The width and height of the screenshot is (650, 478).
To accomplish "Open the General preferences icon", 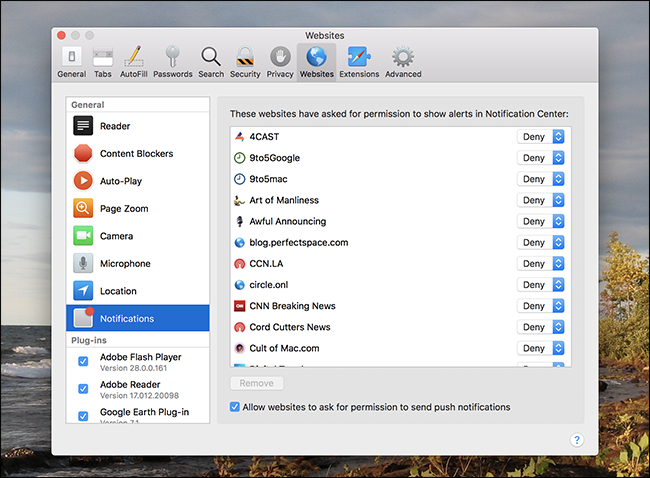I will pos(72,56).
